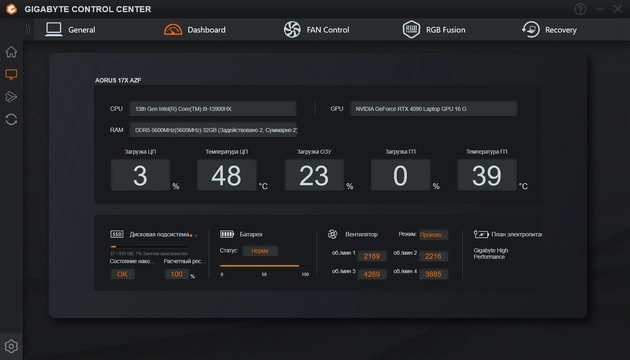Click the power plan icon
Image resolution: width=630 pixels, height=360 pixels.
pos(481,234)
